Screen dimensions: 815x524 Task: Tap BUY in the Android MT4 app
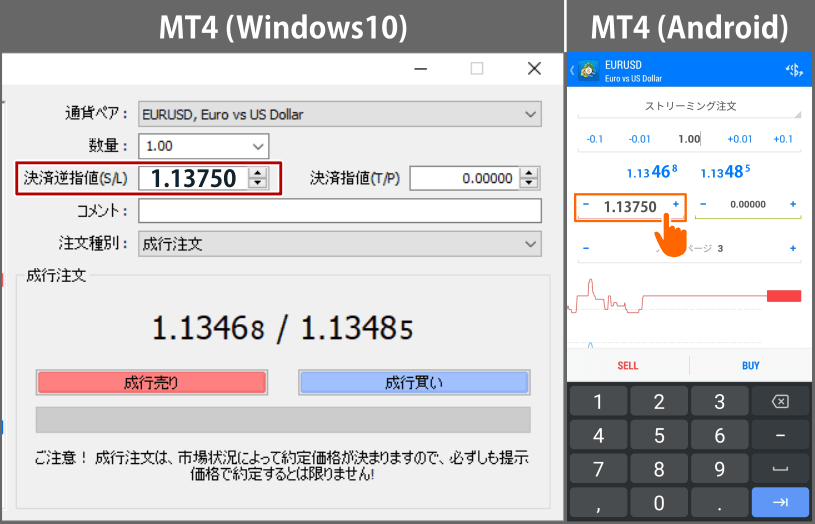point(751,365)
